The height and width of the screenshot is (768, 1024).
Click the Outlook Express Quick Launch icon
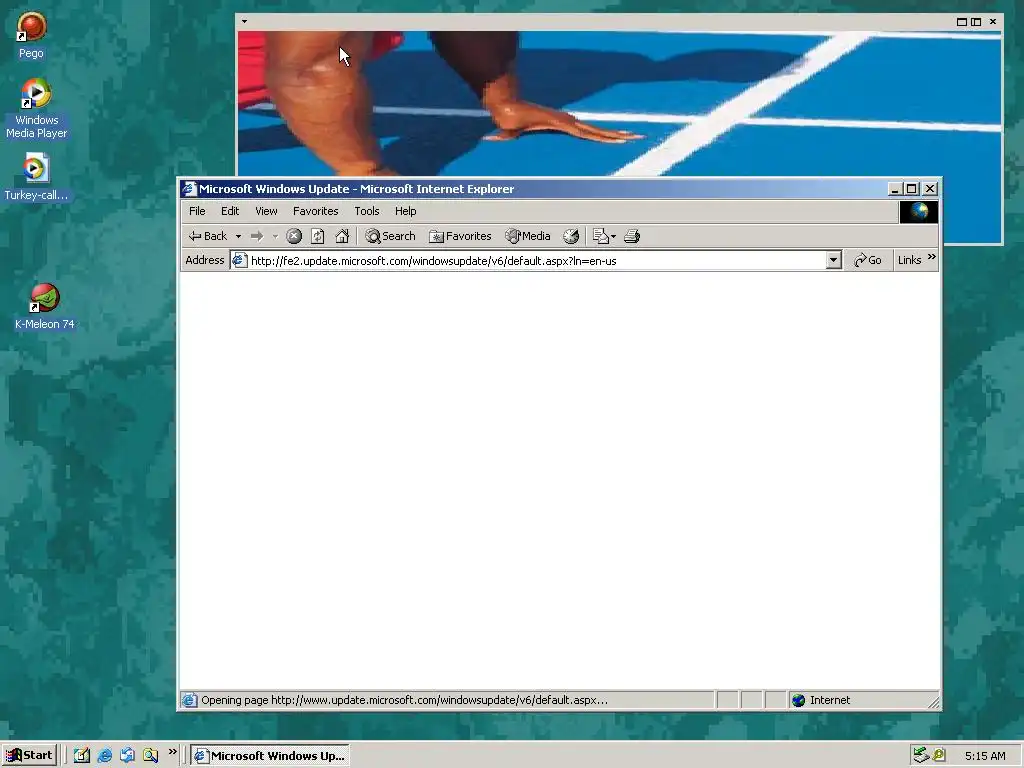[127, 756]
